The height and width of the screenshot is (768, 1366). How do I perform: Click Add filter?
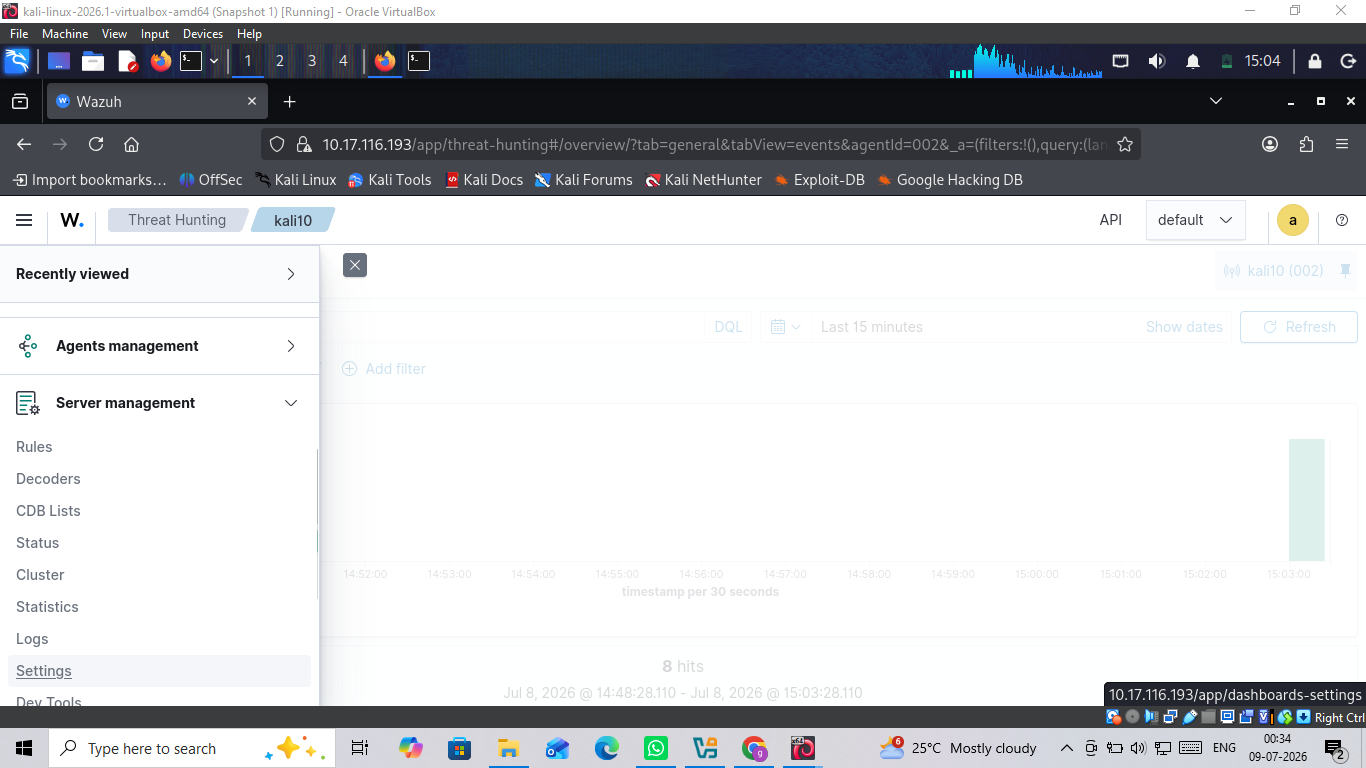(x=384, y=369)
